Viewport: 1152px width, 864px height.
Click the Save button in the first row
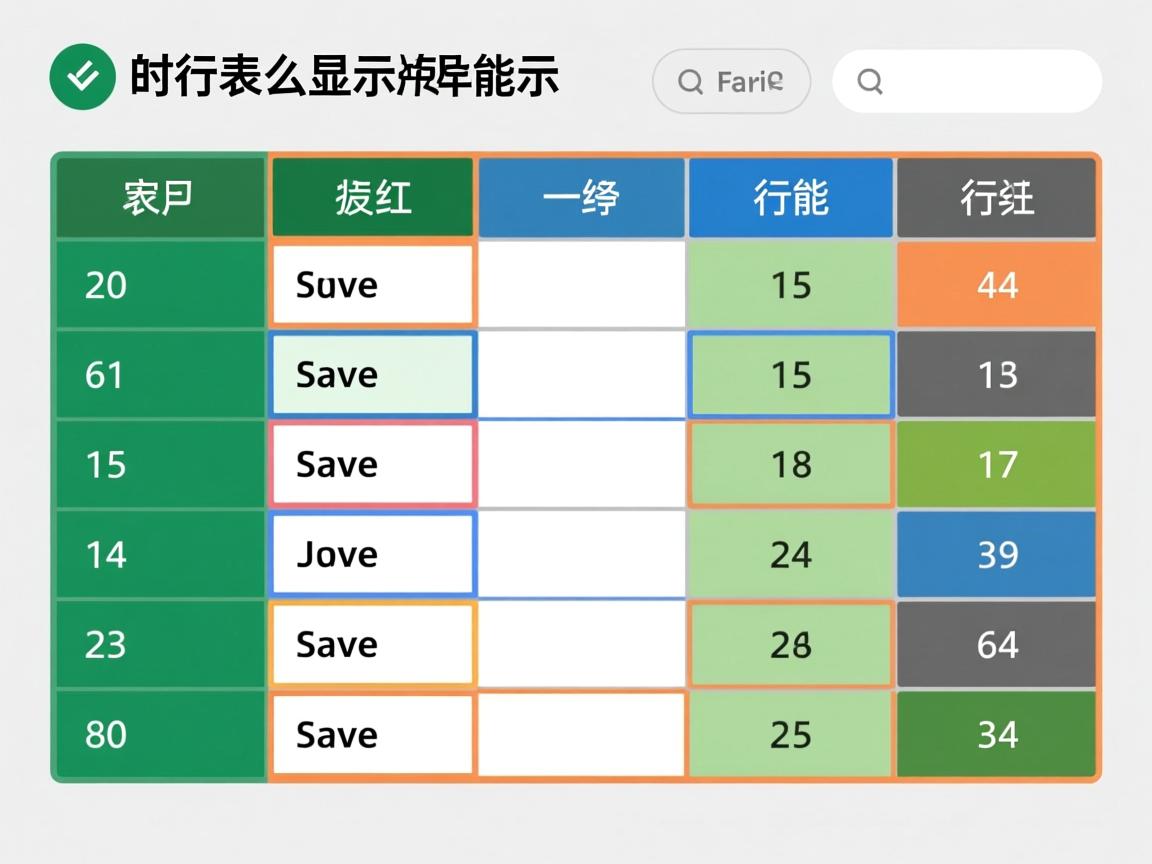[371, 285]
